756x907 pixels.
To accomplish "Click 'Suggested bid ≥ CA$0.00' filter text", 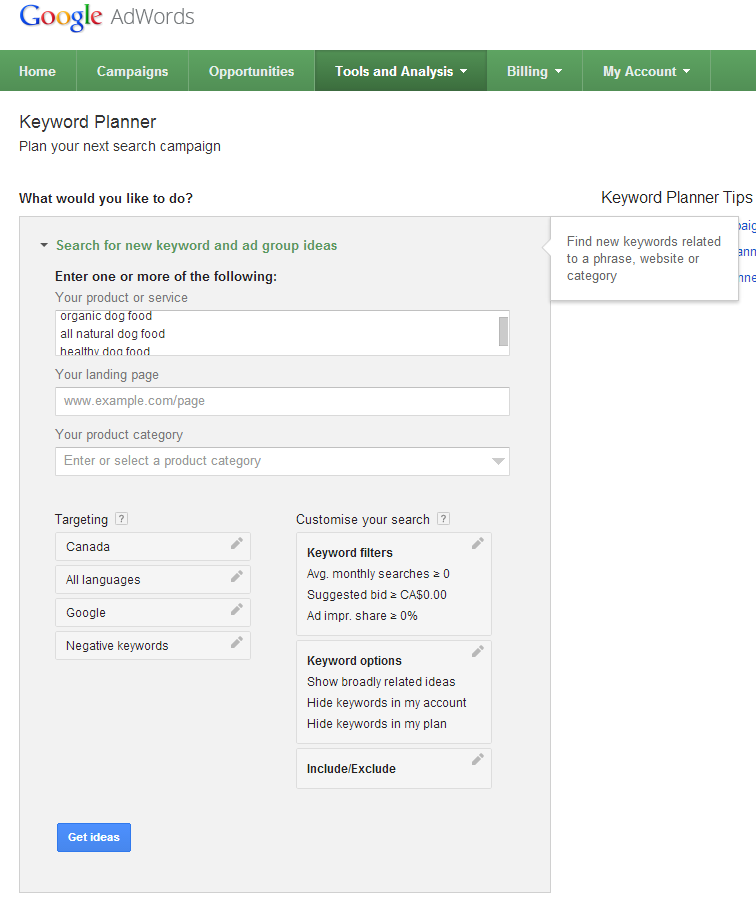I will coord(377,595).
